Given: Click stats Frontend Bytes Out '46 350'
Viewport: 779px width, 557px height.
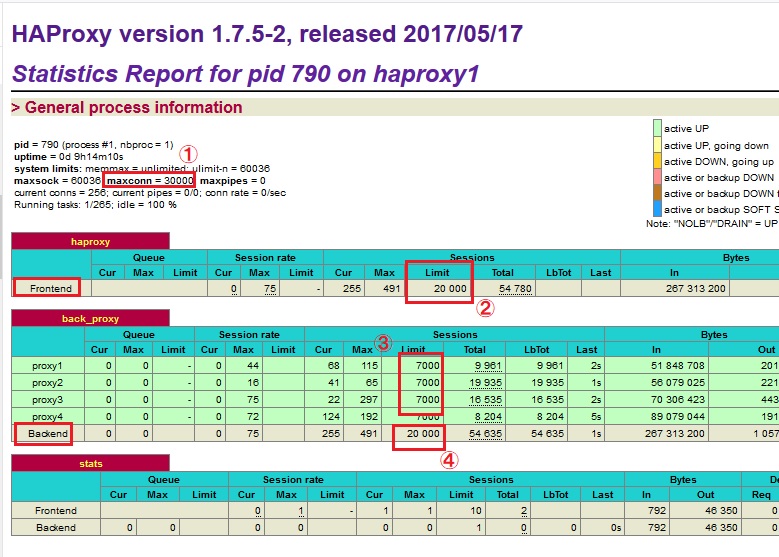Looking at the screenshot, I should coord(721,510).
